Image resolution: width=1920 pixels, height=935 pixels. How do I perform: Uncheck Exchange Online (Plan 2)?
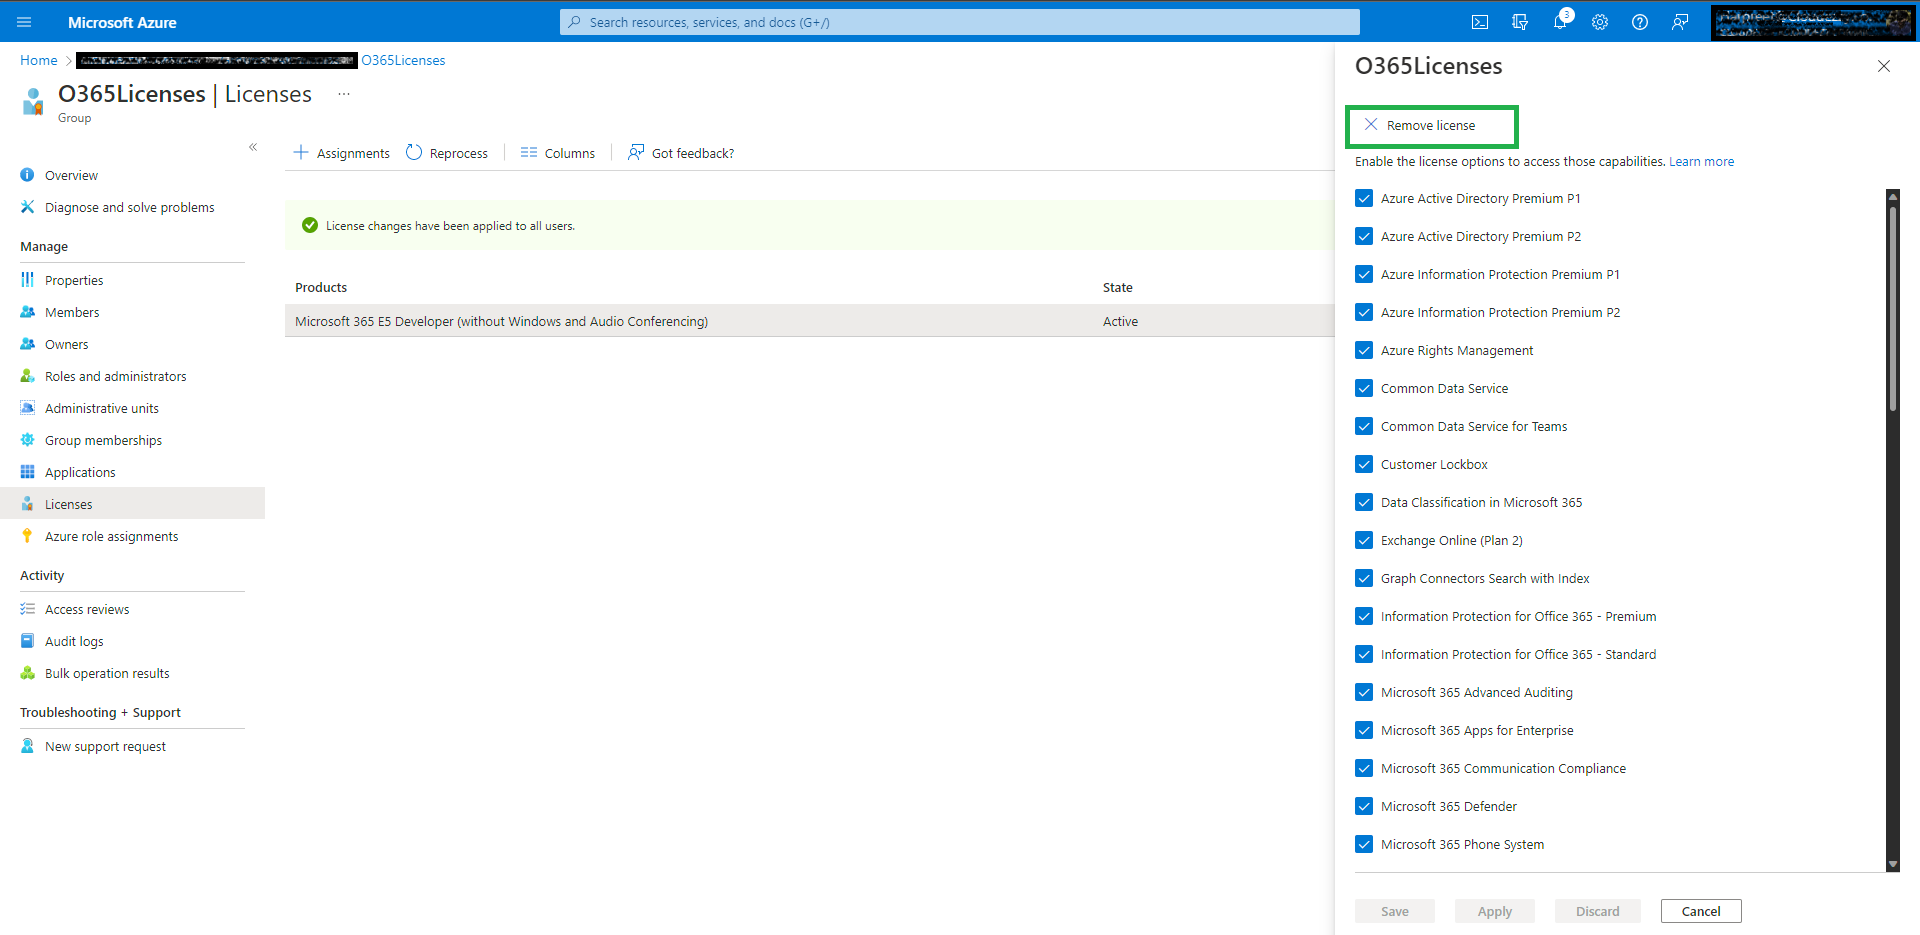point(1364,540)
